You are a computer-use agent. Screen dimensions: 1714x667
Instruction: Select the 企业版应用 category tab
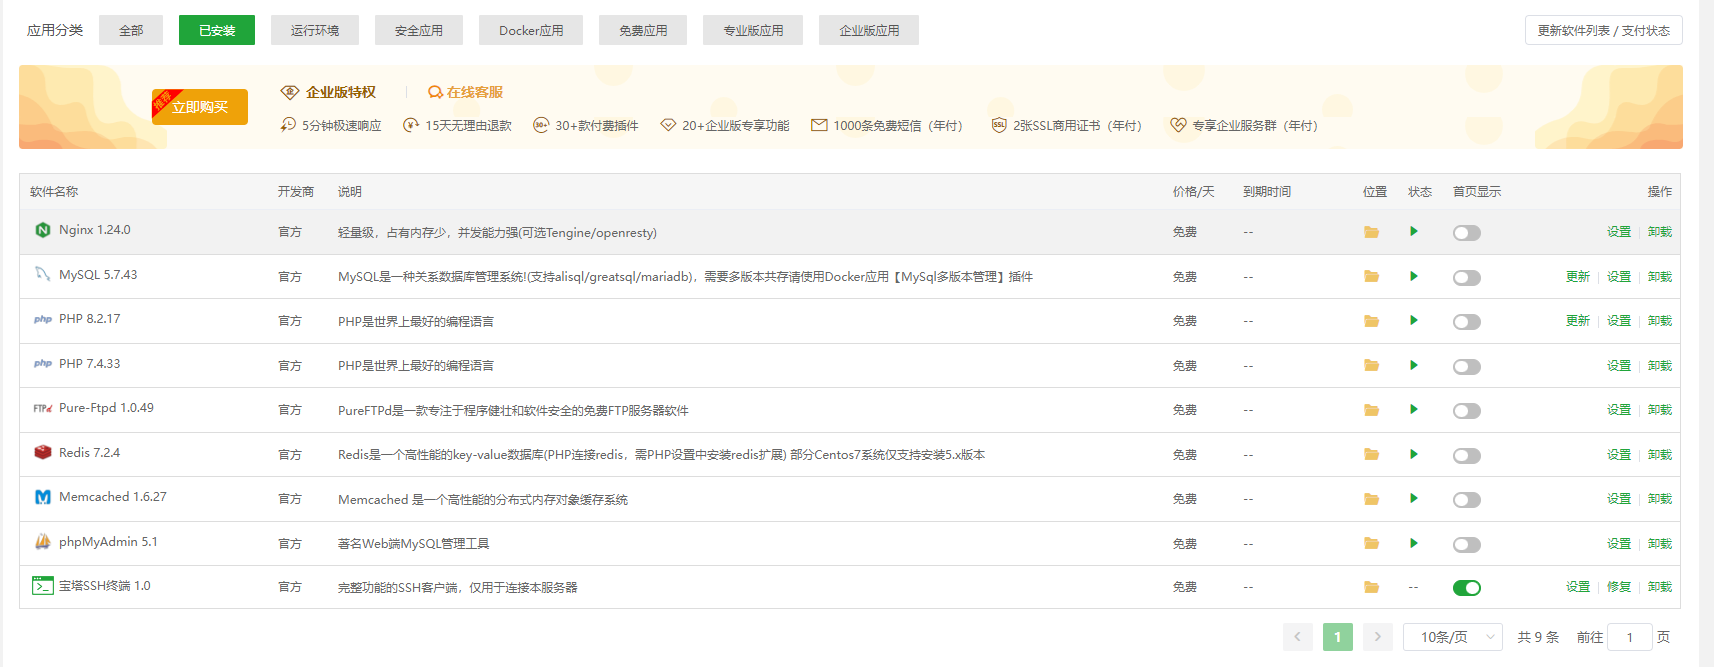(869, 30)
